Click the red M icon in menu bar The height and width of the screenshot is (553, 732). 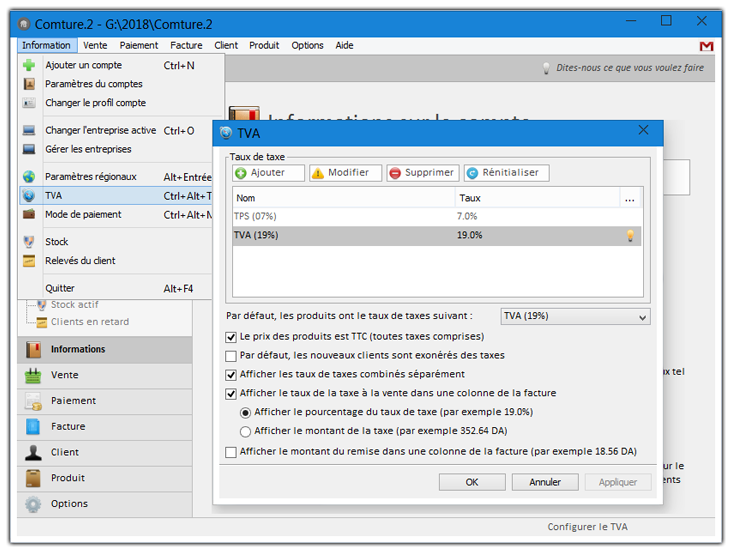coord(706,46)
